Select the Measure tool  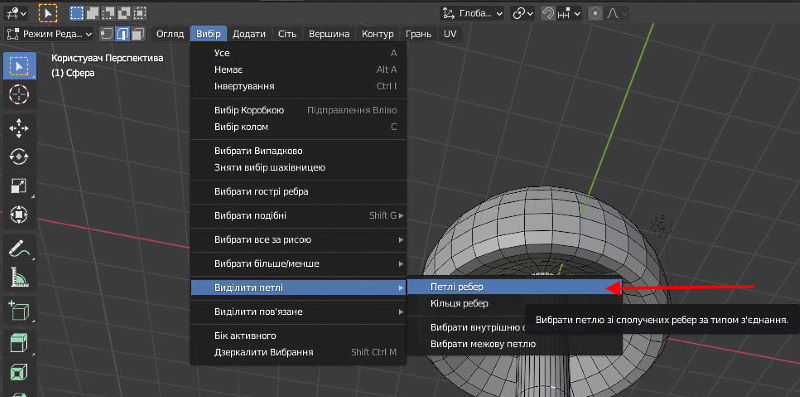tap(19, 277)
